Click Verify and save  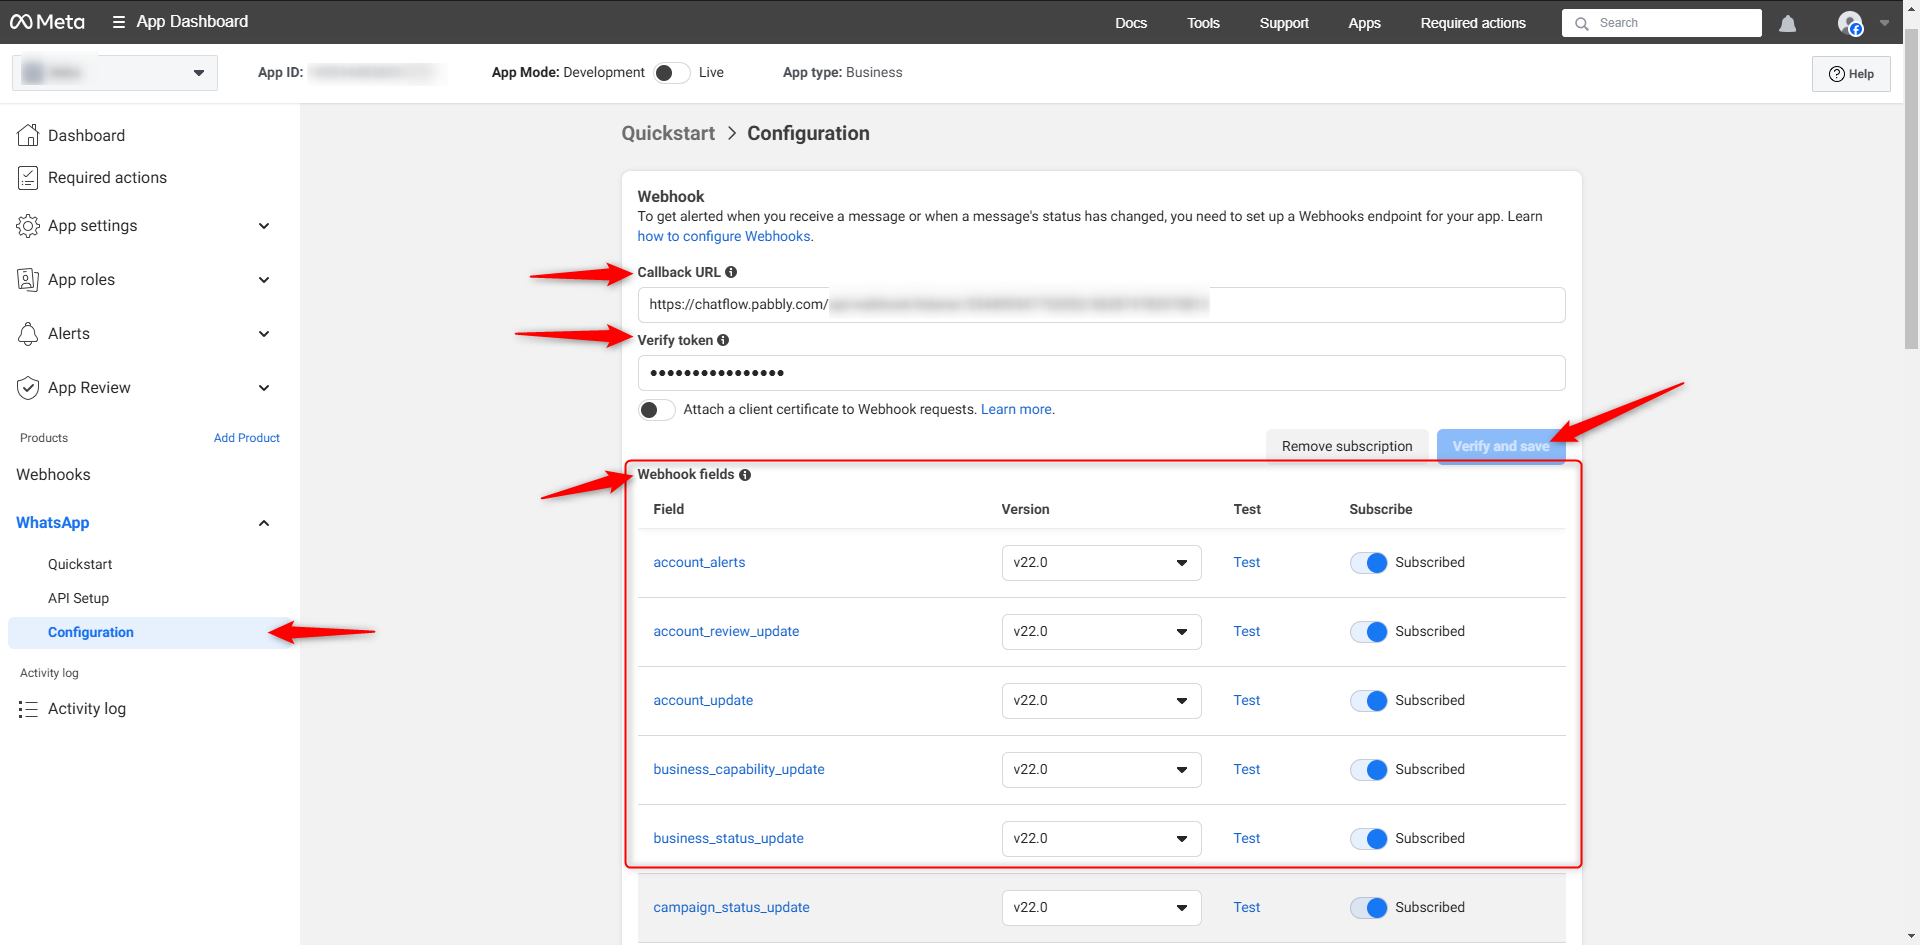1501,447
